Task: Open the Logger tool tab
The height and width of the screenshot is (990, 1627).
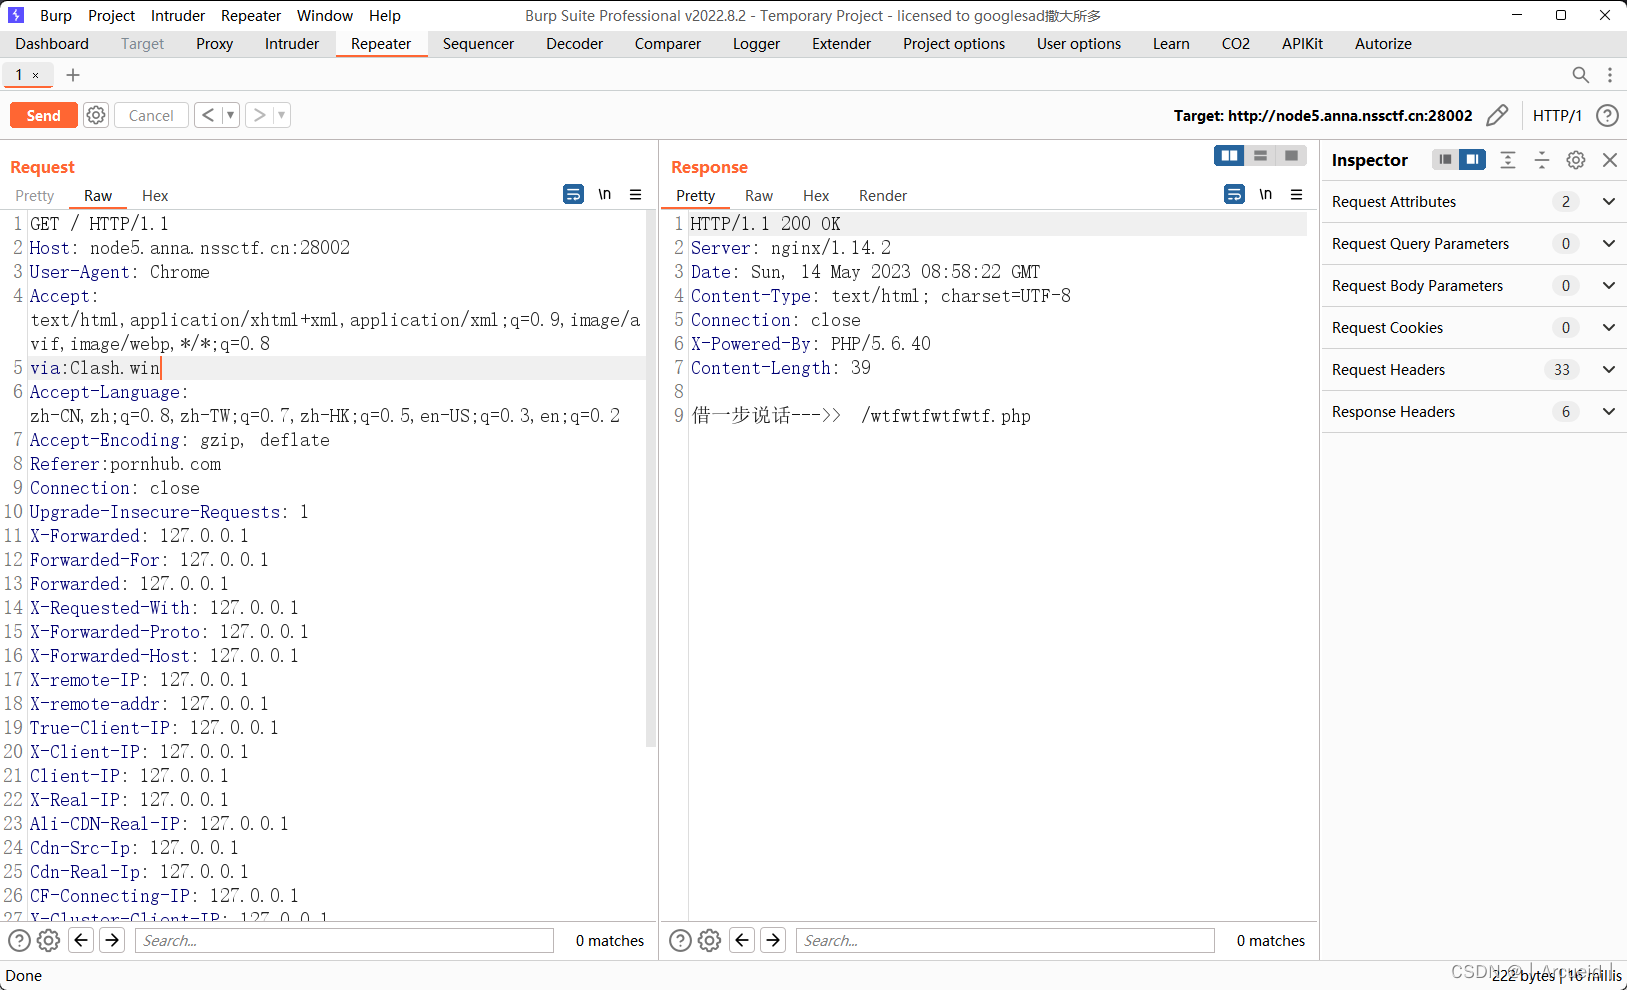Action: pos(756,44)
